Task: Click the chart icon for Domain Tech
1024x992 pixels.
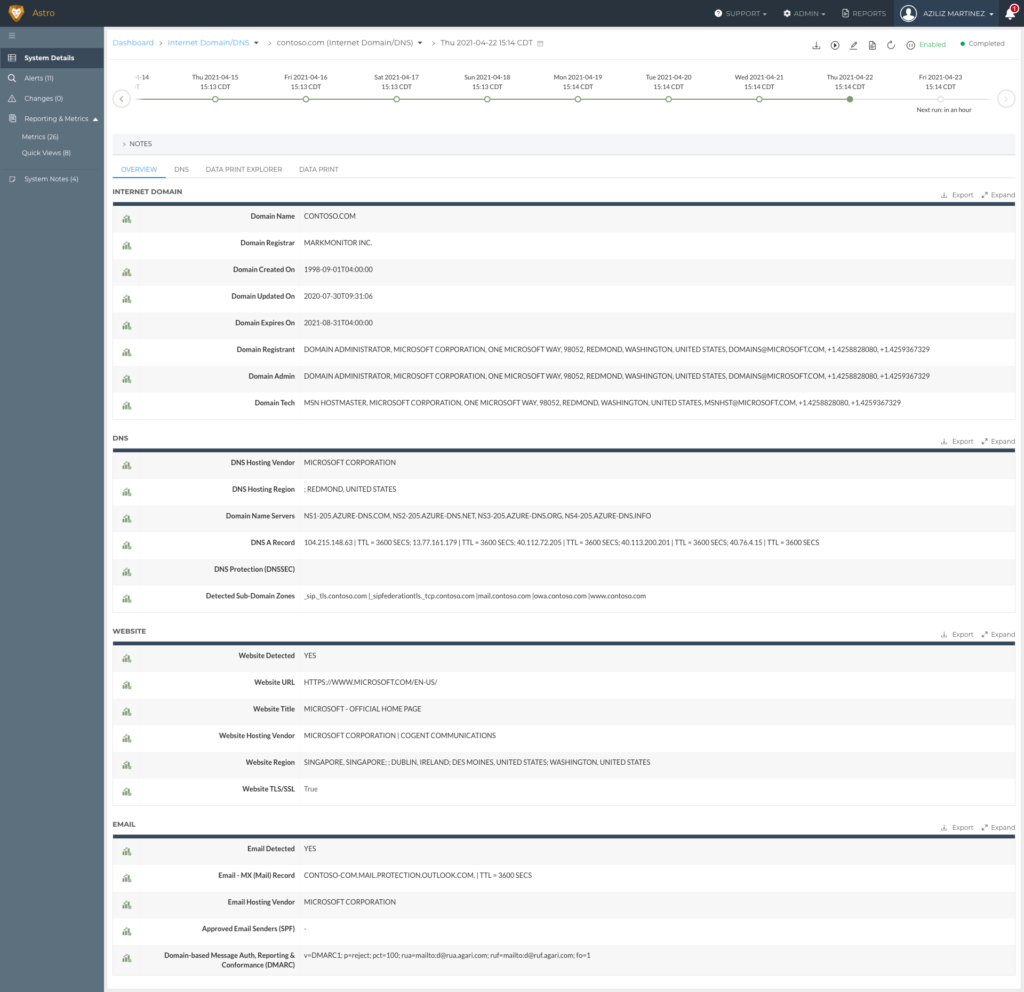Action: [x=127, y=406]
